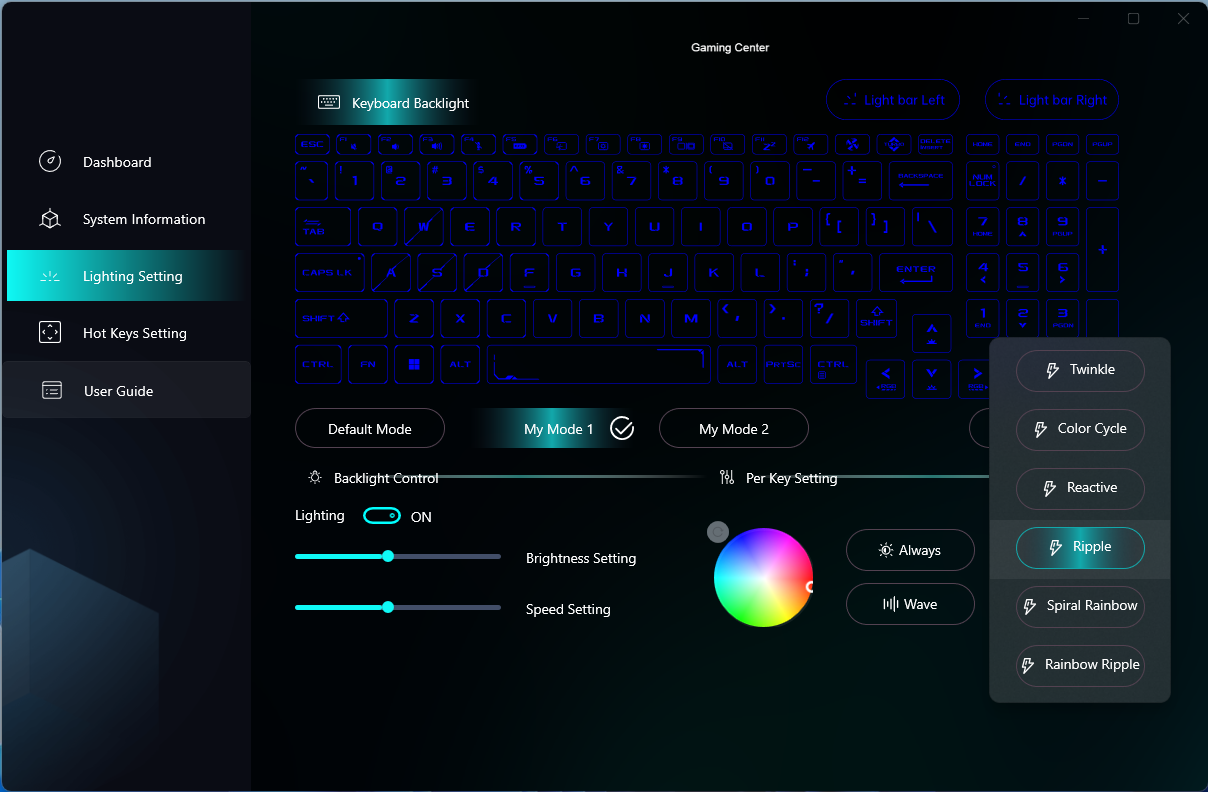Click the Wave effect button
The height and width of the screenshot is (792, 1208).
(x=910, y=604)
